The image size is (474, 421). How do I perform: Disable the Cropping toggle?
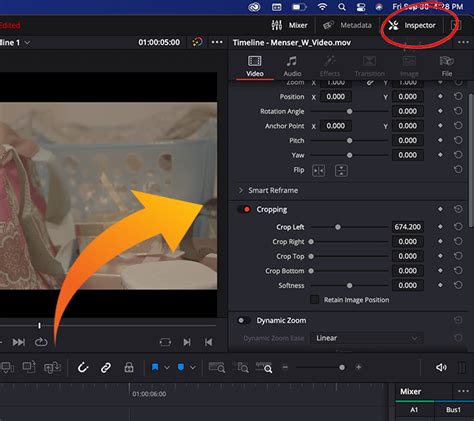coord(244,209)
